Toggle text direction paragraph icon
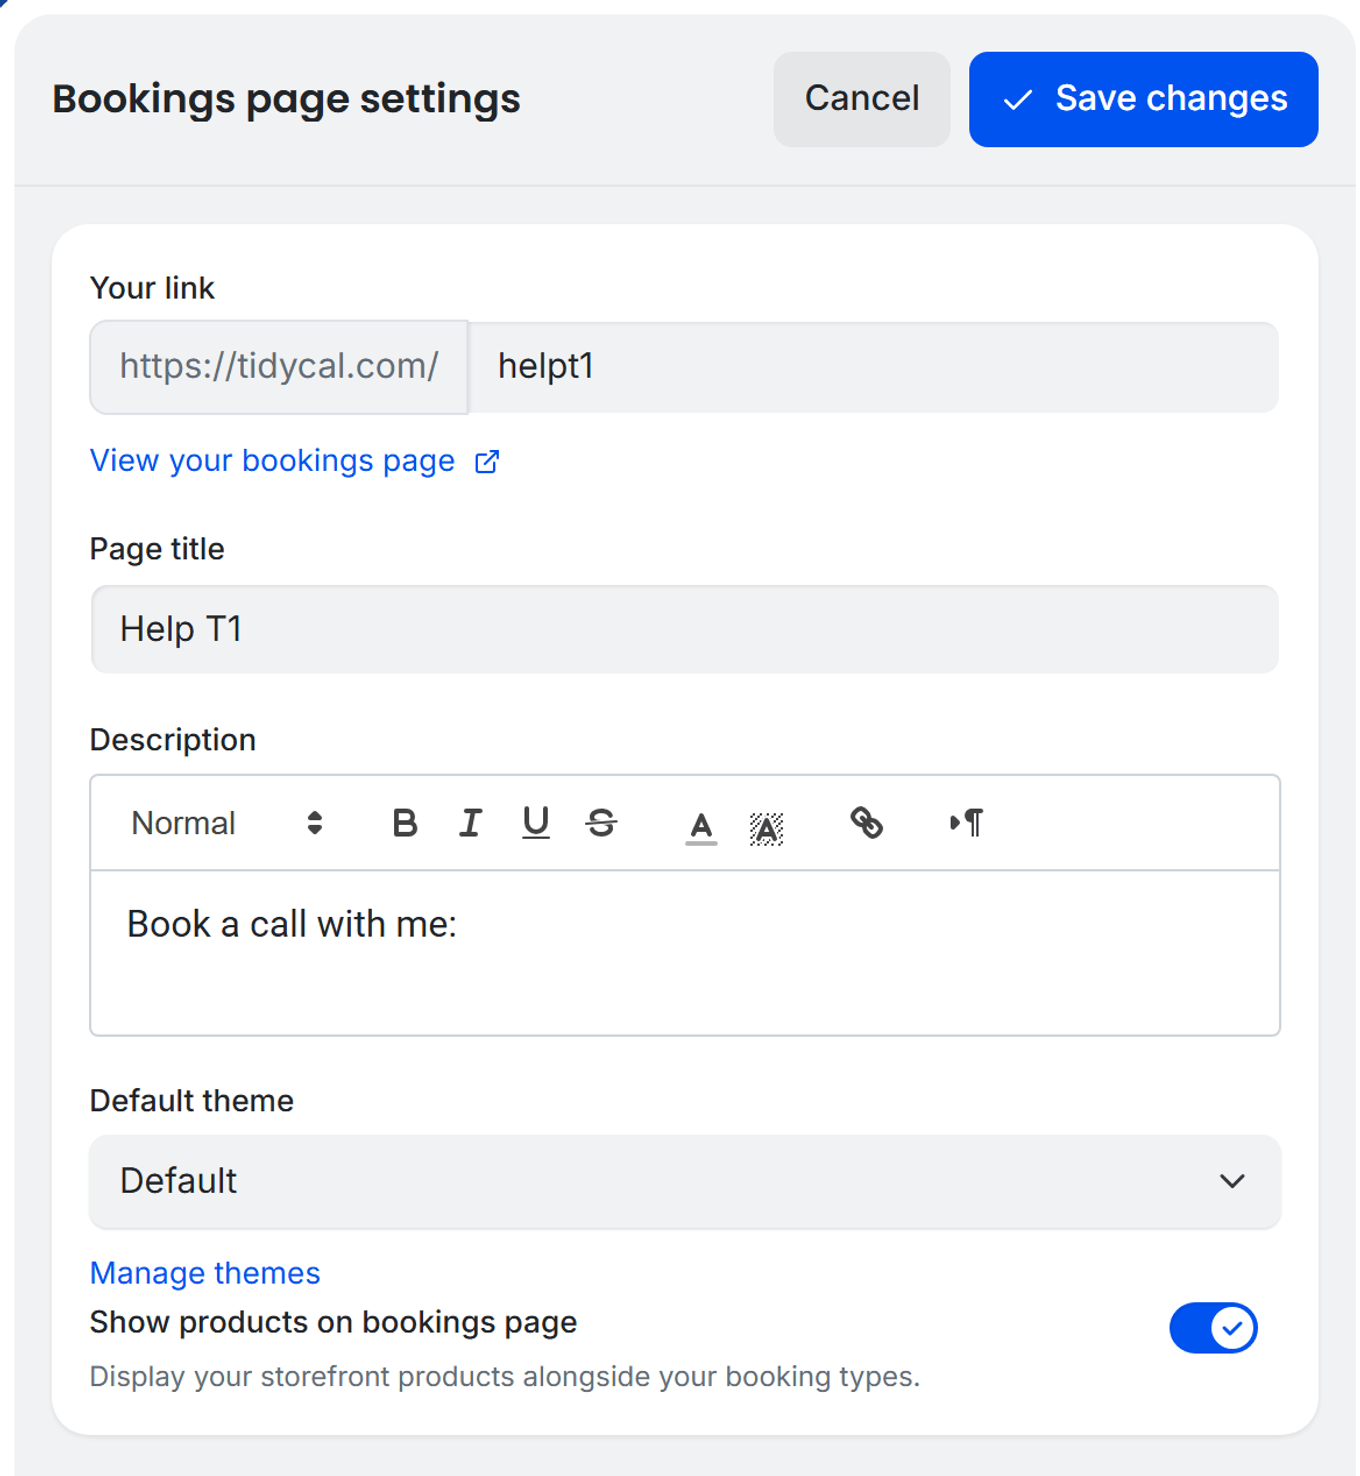 pyautogui.click(x=966, y=823)
